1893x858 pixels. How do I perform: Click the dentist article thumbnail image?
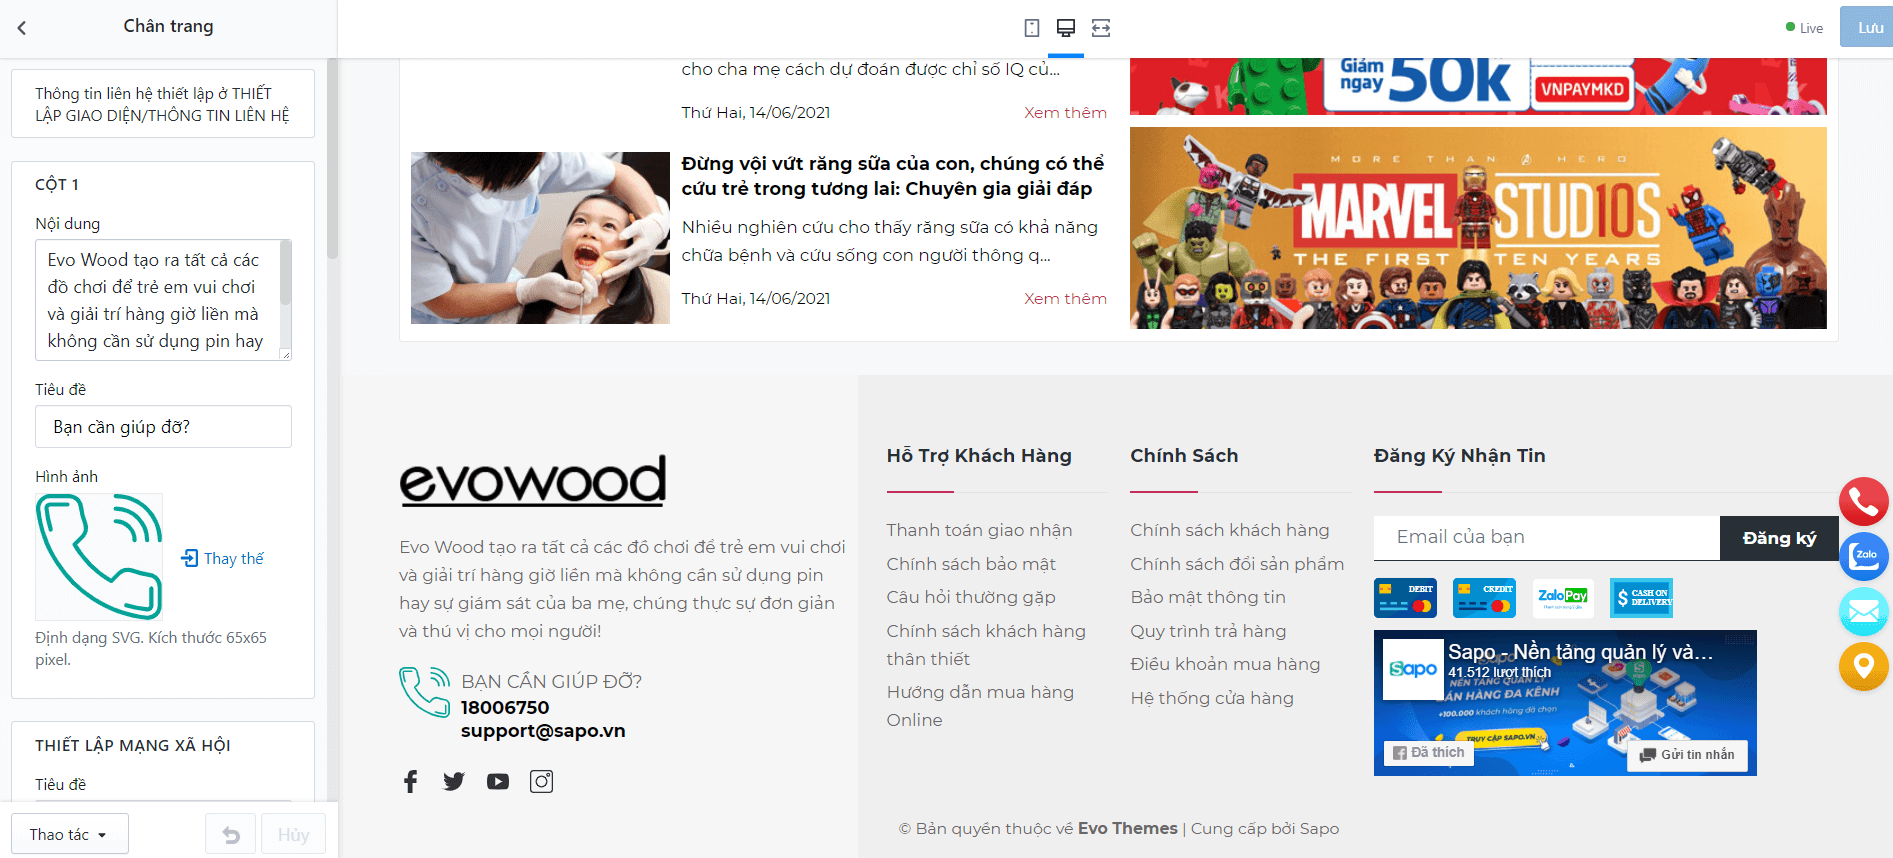540,238
